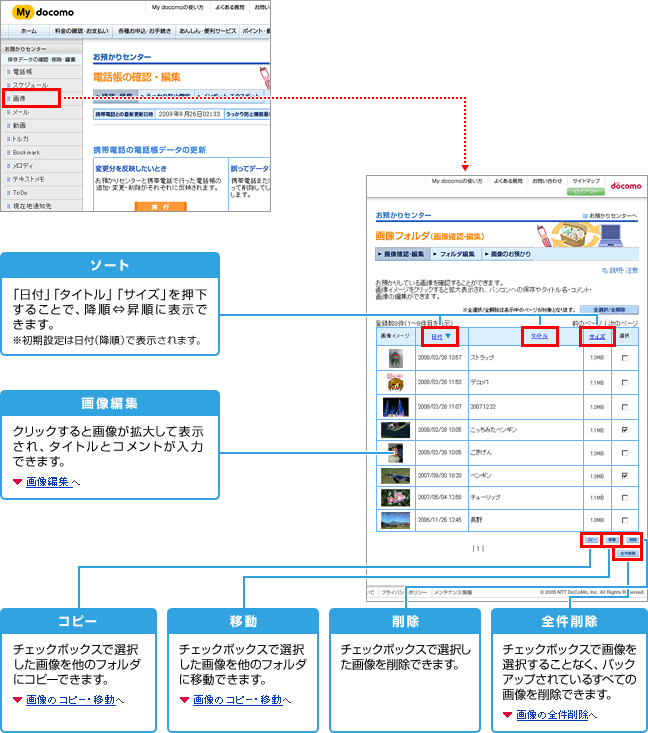
Task: Click the ストラップ image thumbnail
Action: [394, 358]
